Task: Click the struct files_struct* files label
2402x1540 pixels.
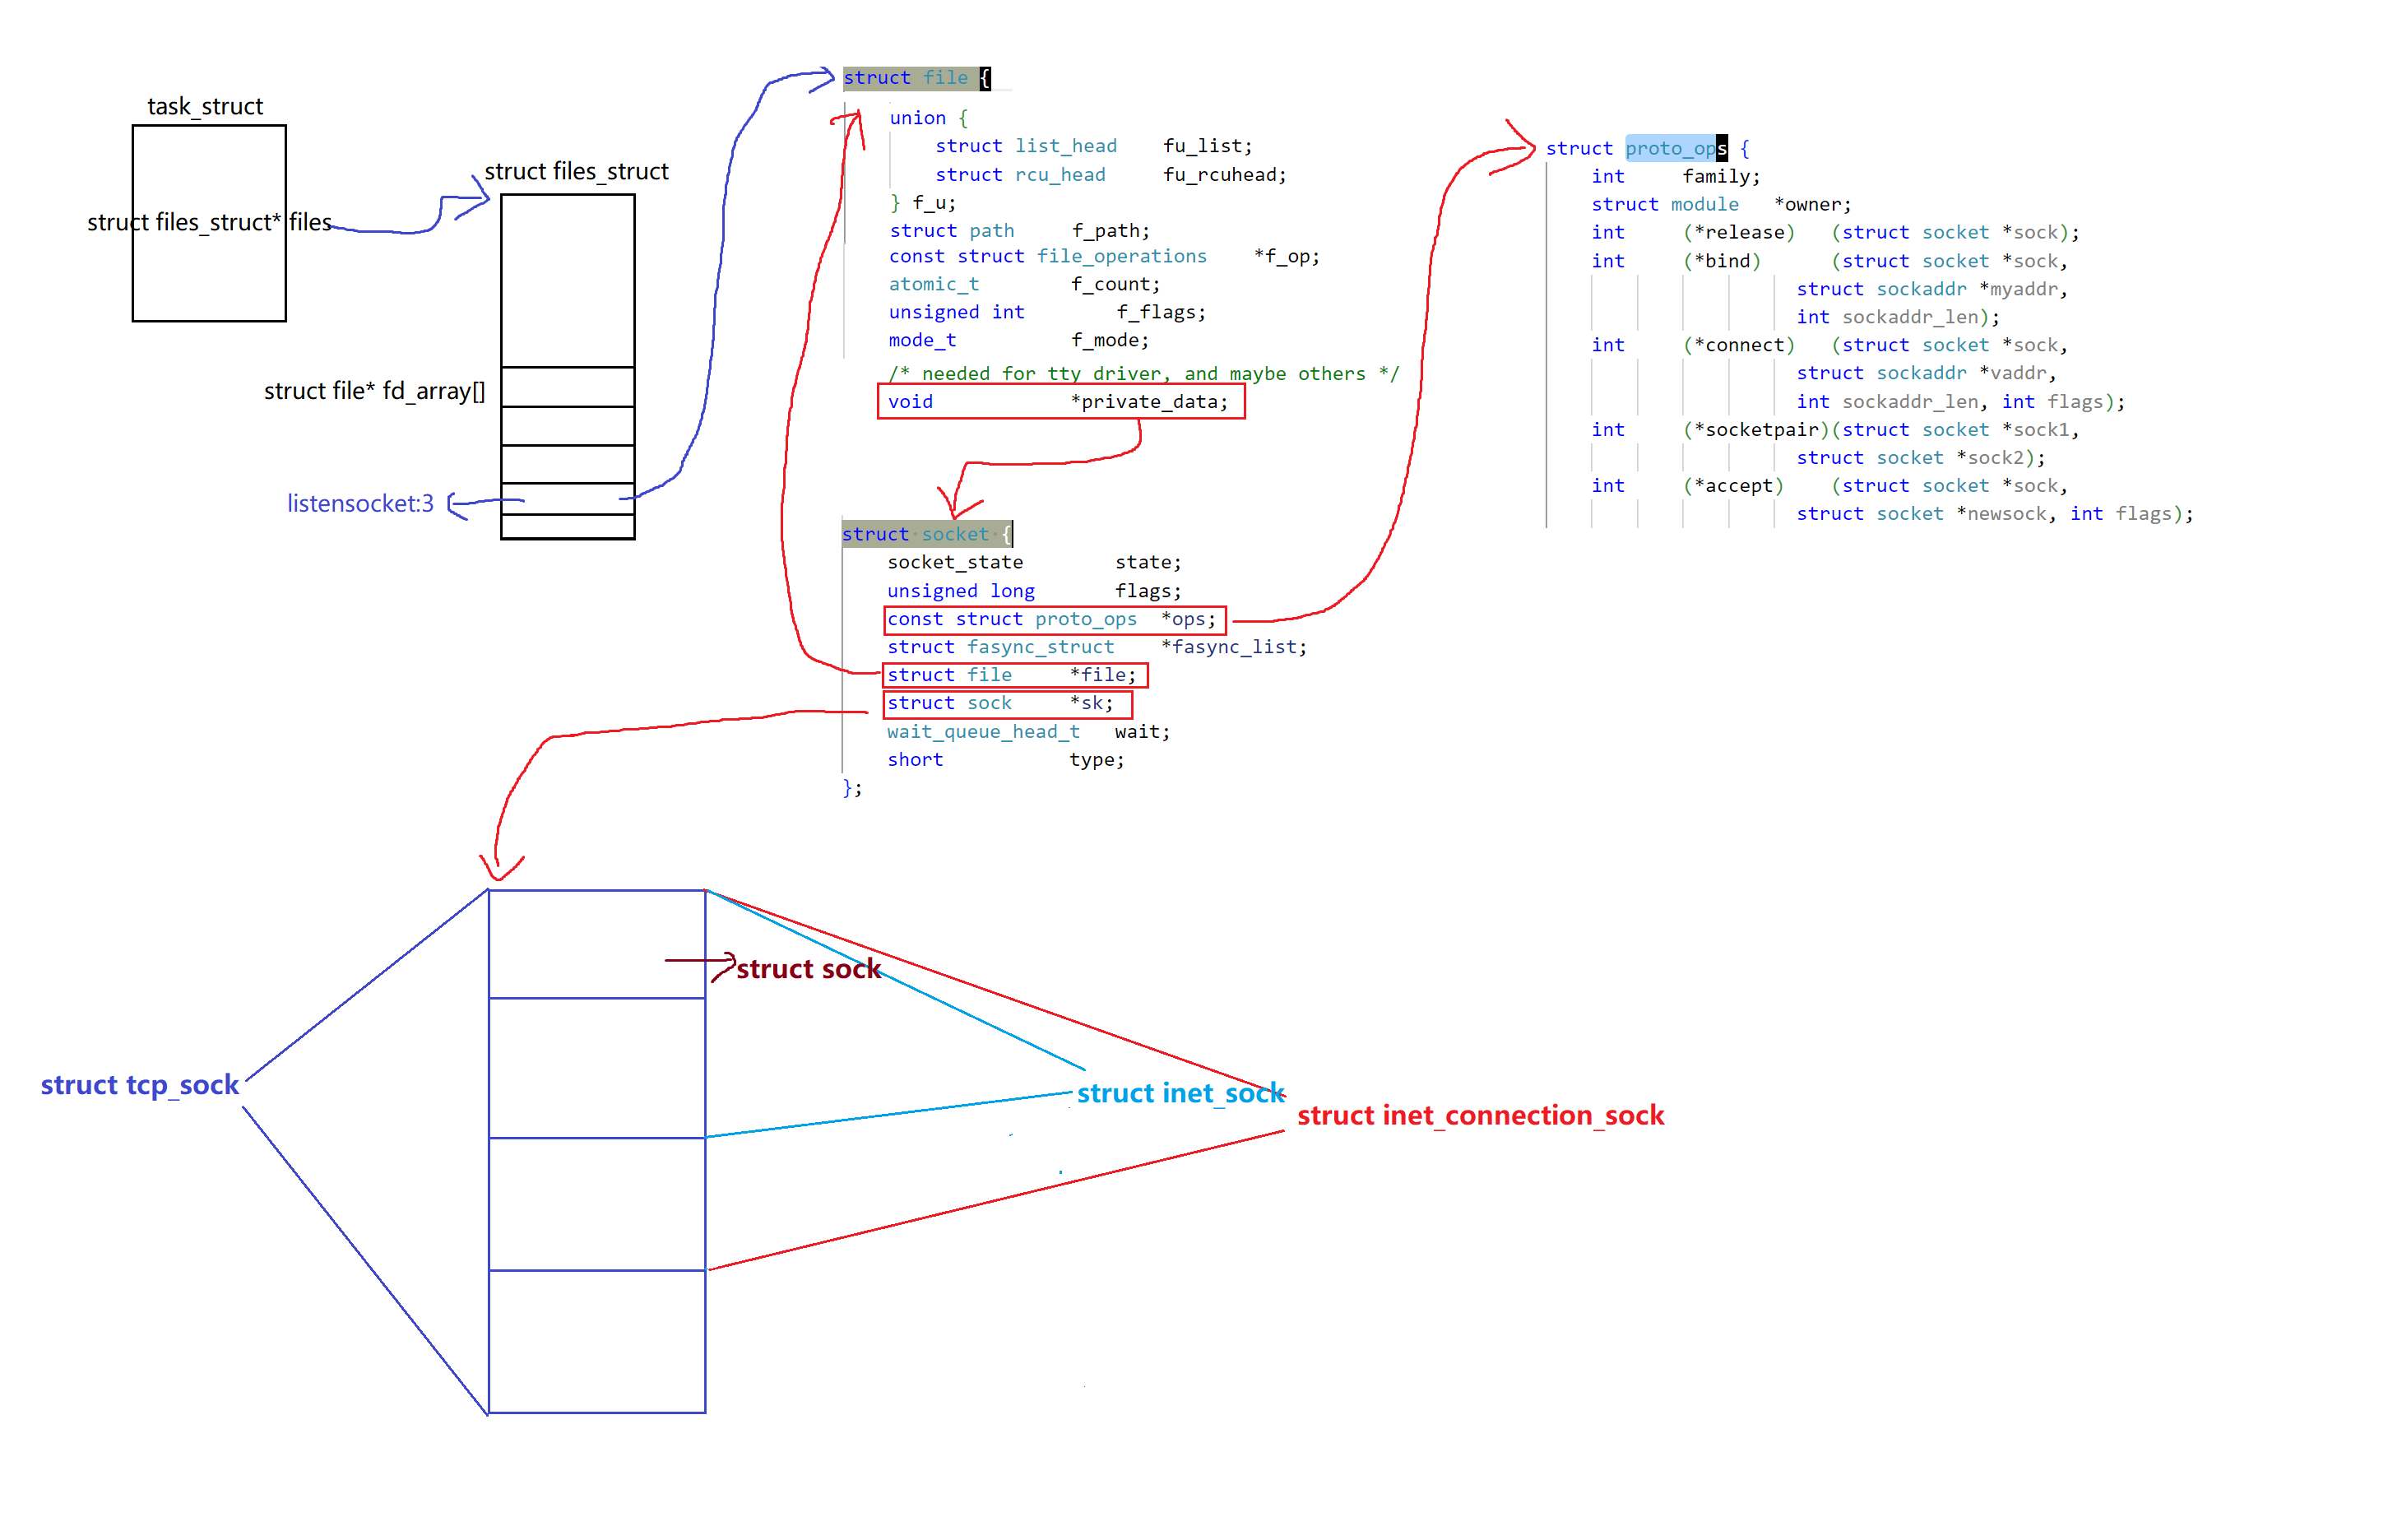Action: (x=209, y=222)
